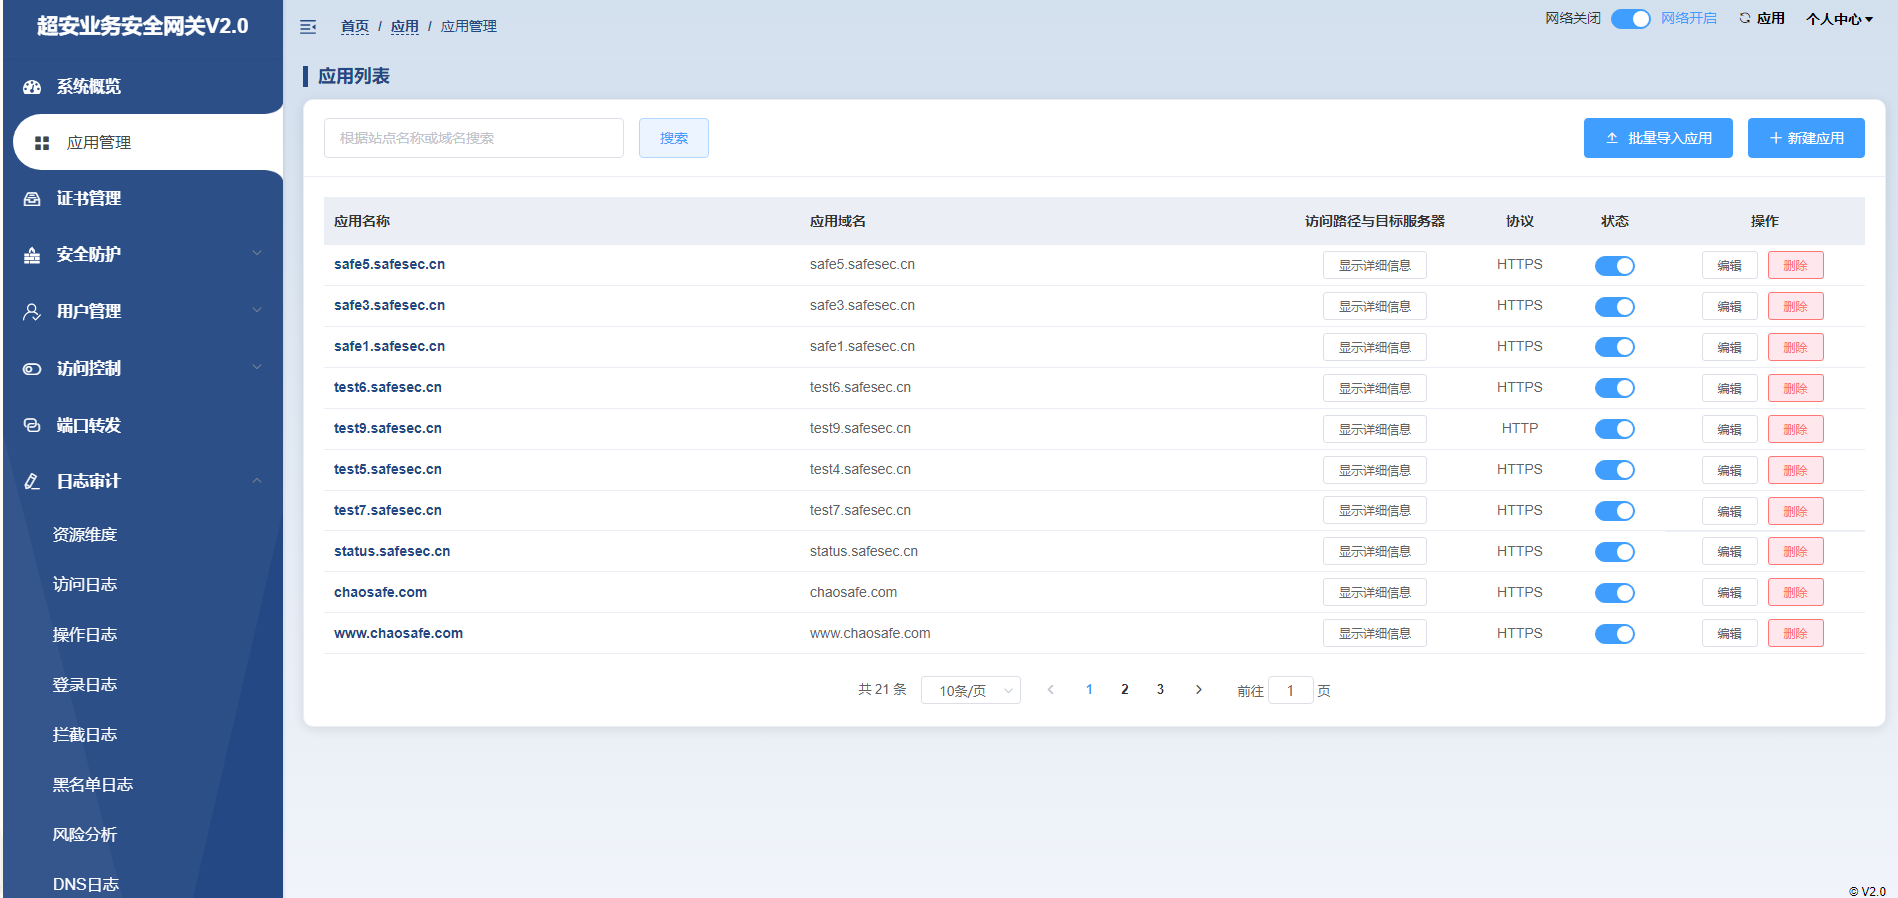
Task: Toggle the network on/off switch in header
Action: (x=1630, y=19)
